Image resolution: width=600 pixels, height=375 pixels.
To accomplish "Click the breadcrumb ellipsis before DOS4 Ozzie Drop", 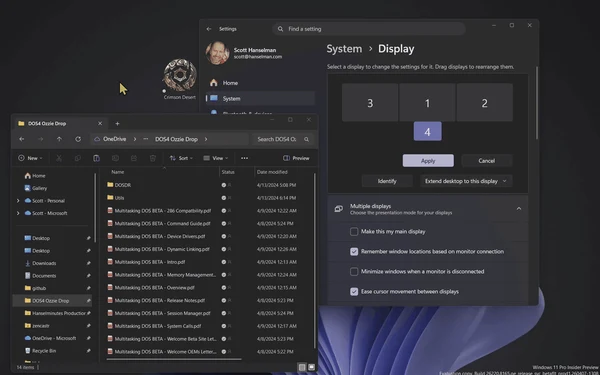I will [x=145, y=139].
